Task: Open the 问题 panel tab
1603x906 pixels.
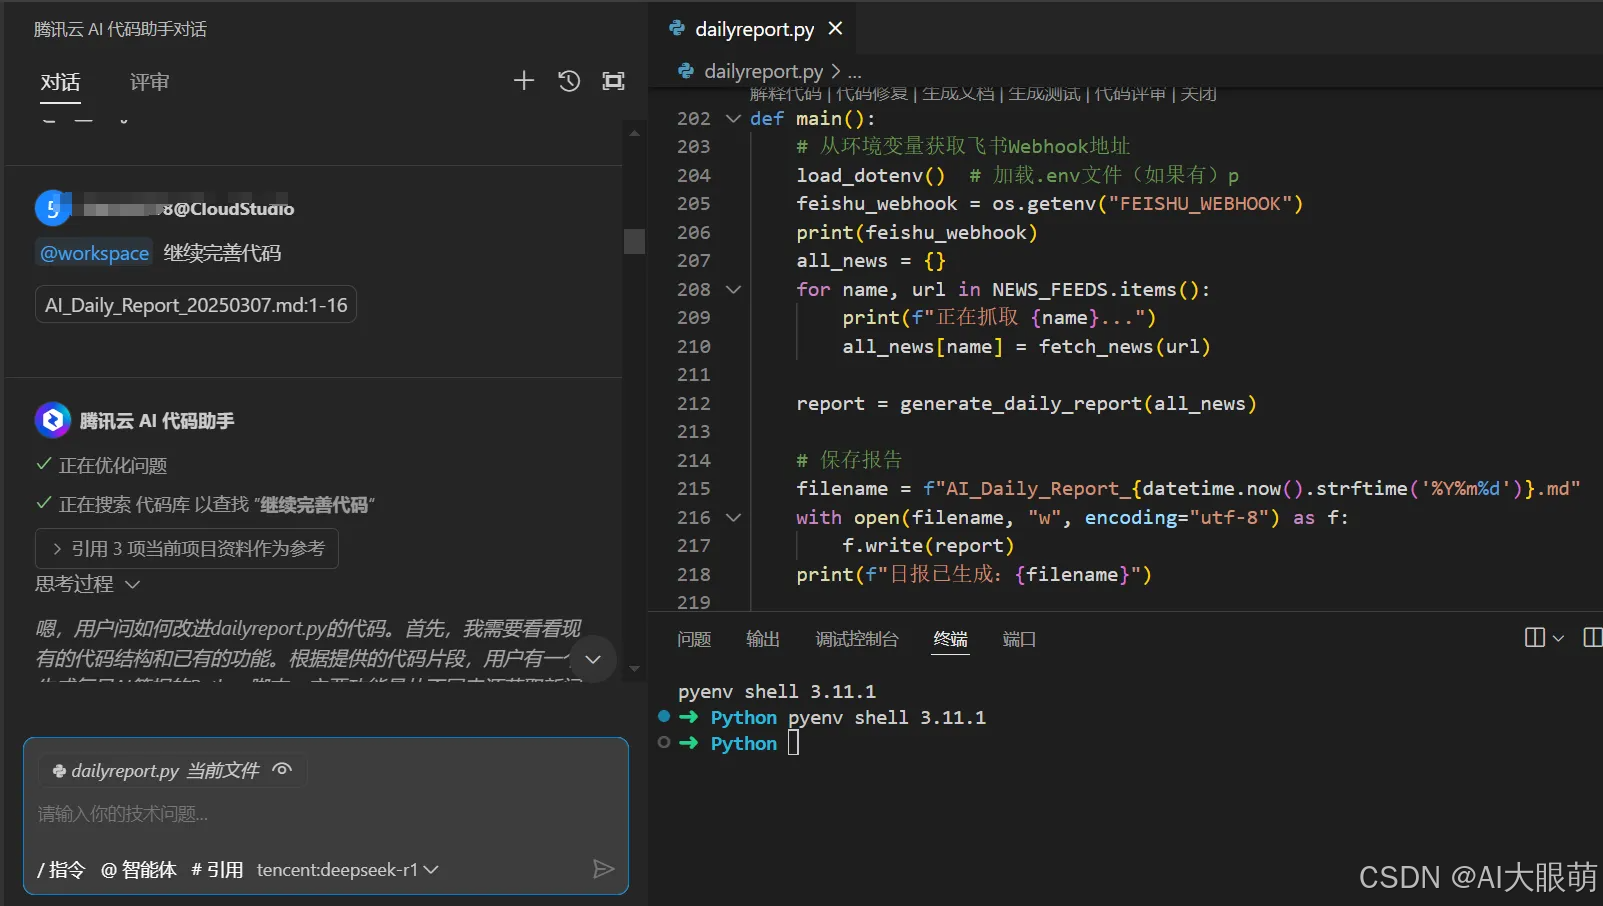Action: (x=694, y=639)
